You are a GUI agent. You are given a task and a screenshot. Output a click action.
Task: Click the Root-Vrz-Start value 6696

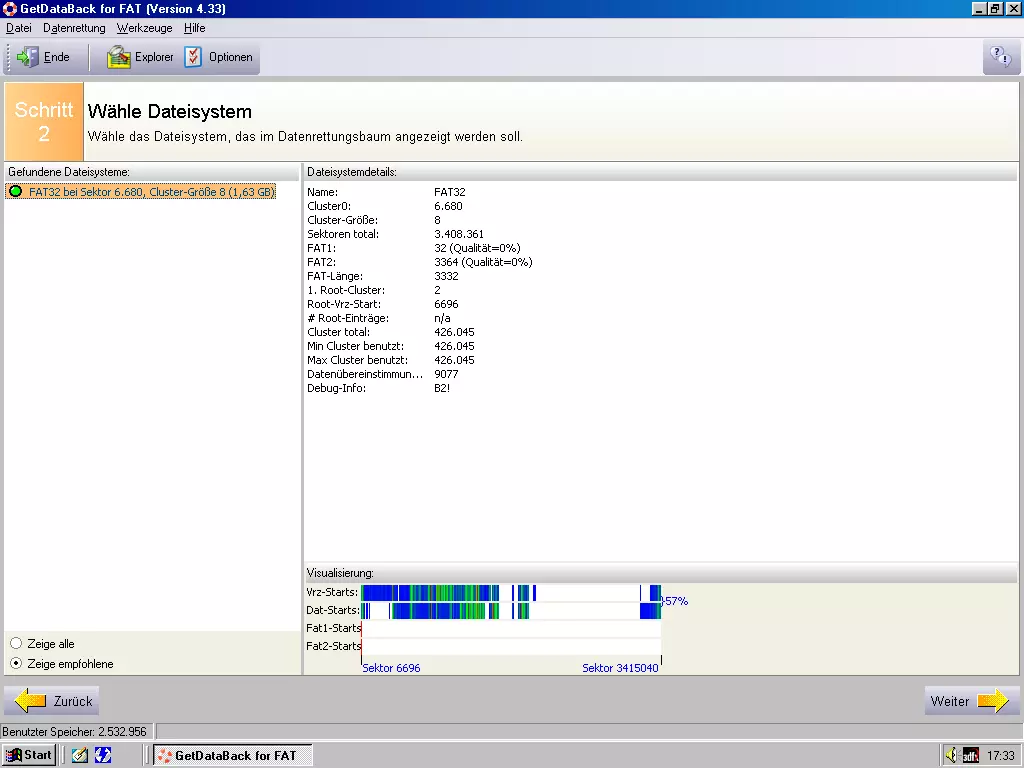(446, 304)
